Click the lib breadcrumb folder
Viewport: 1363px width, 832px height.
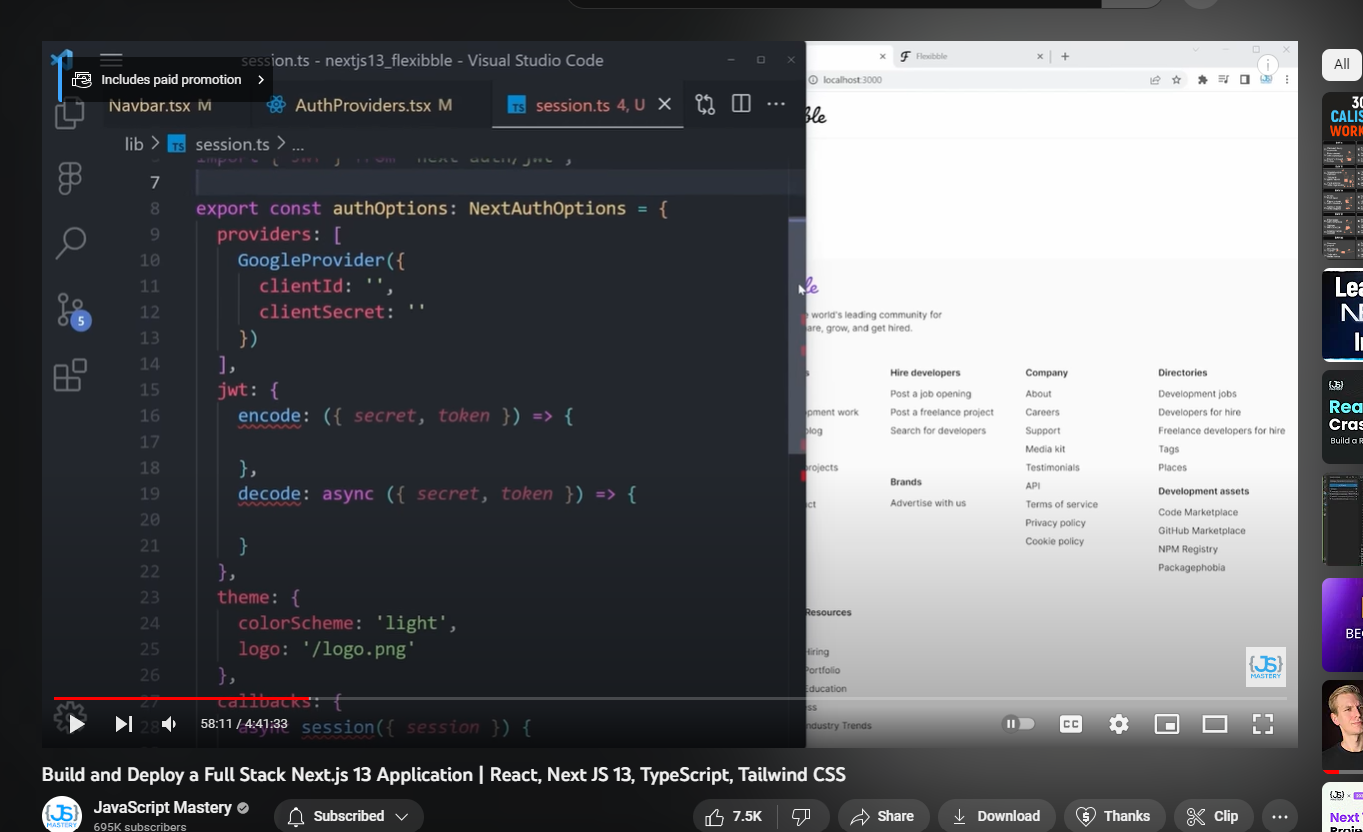coord(134,144)
